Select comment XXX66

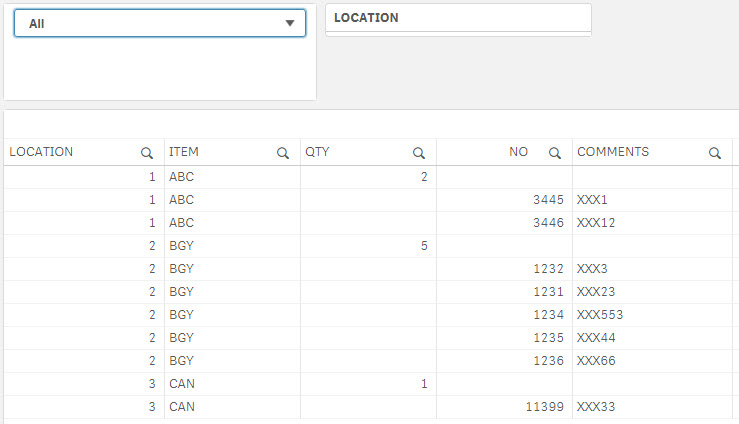(596, 361)
